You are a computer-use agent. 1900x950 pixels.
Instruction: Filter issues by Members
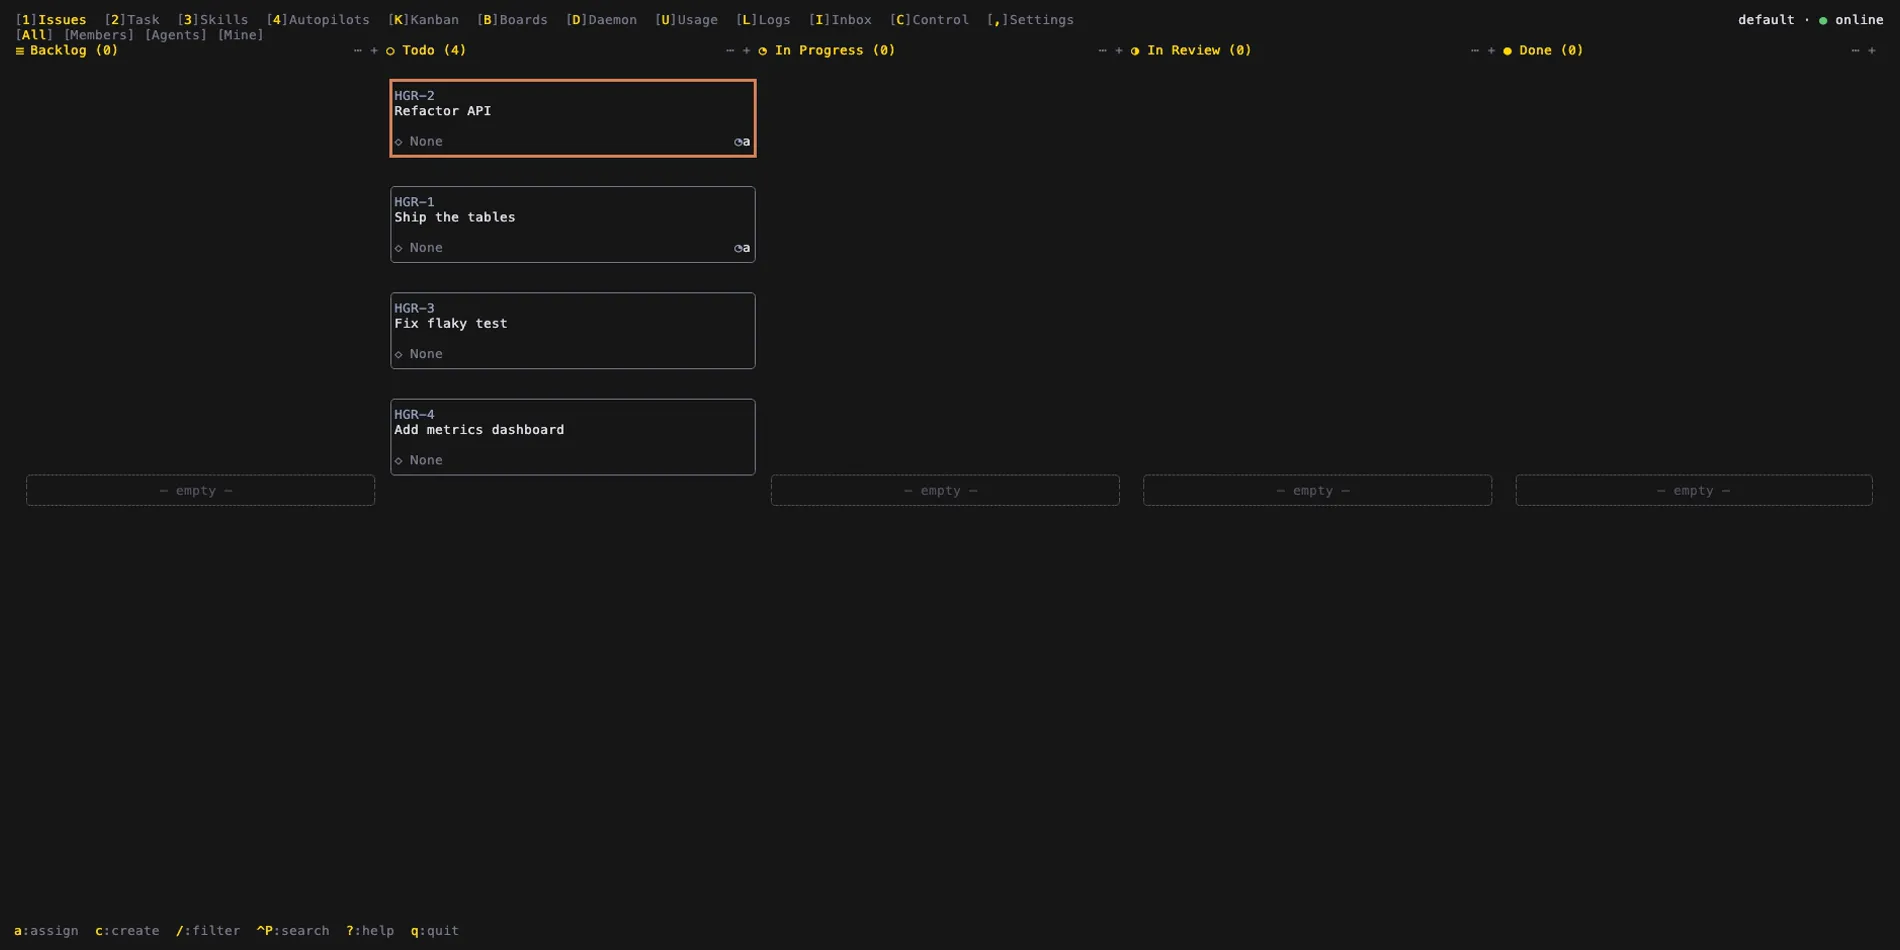(99, 35)
